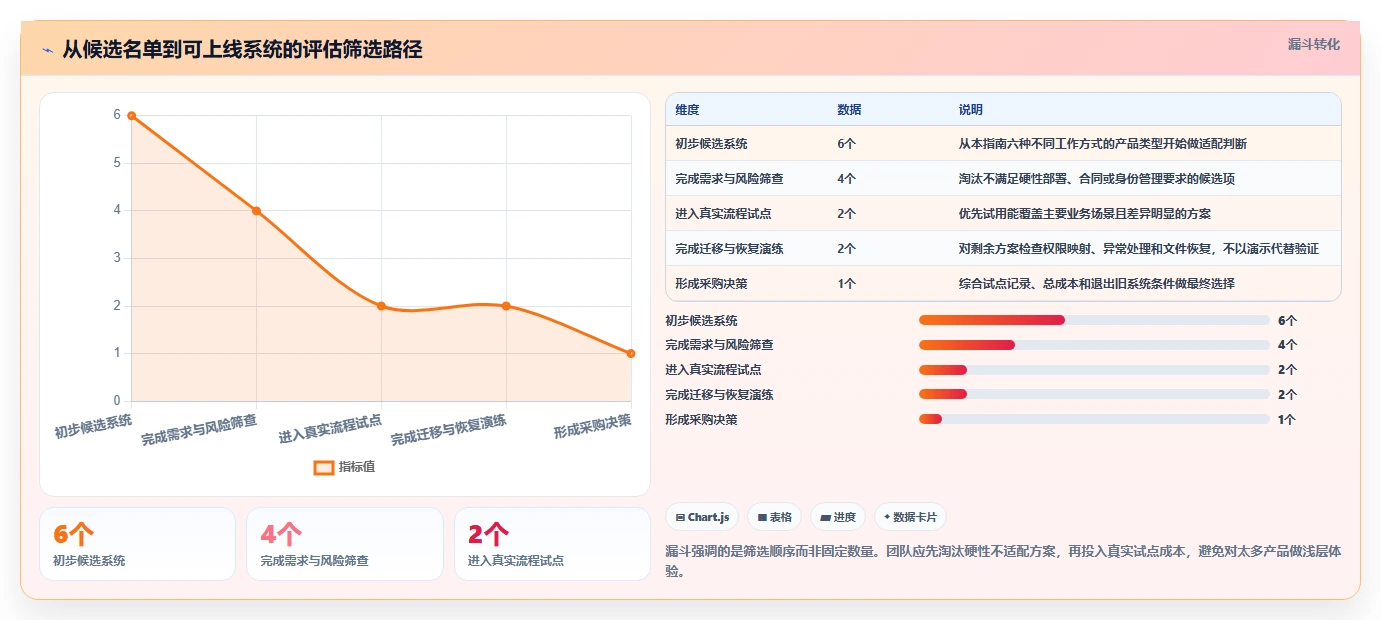Click the chart data point at value 1

pyautogui.click(x=631, y=353)
